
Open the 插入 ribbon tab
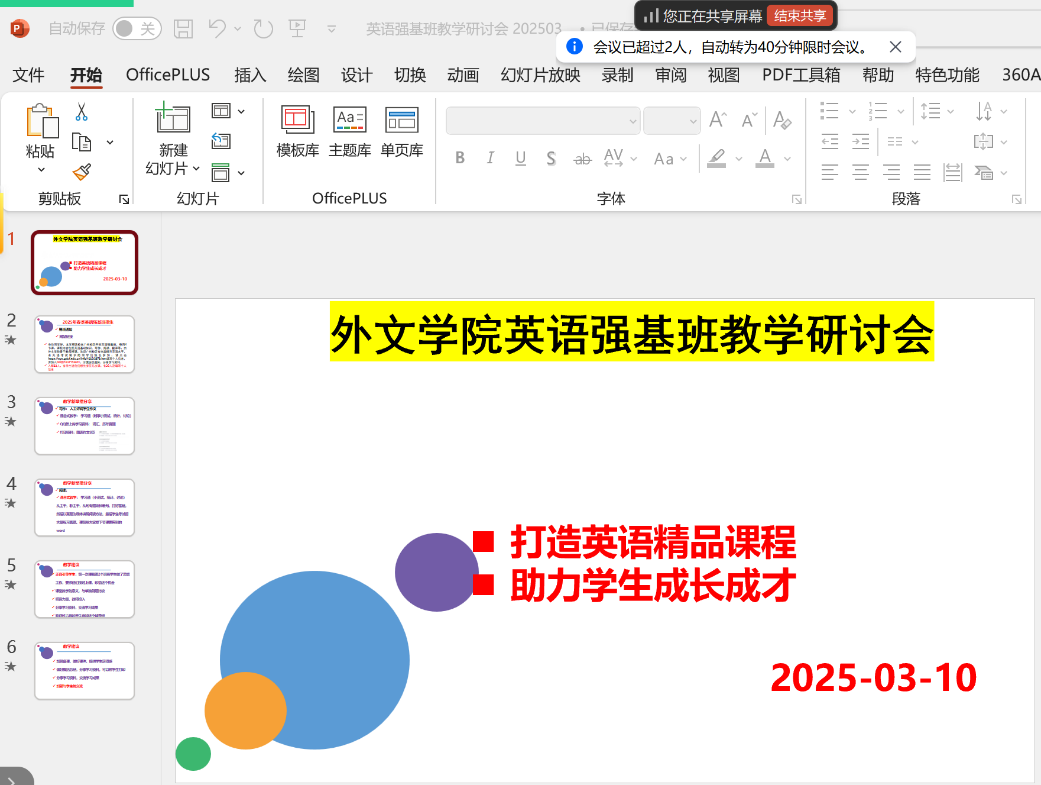250,75
